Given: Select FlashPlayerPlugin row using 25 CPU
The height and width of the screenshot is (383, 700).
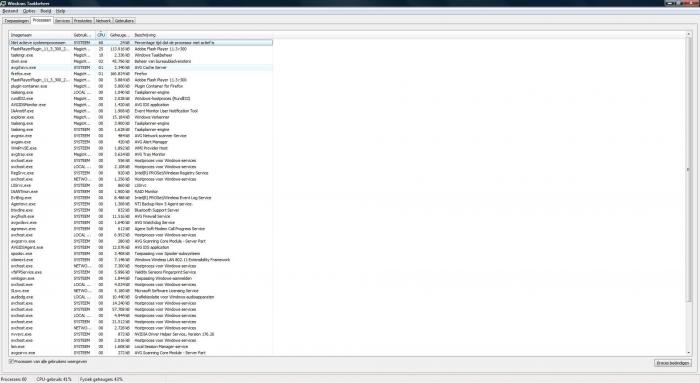Looking at the screenshot, I should coord(141,49).
